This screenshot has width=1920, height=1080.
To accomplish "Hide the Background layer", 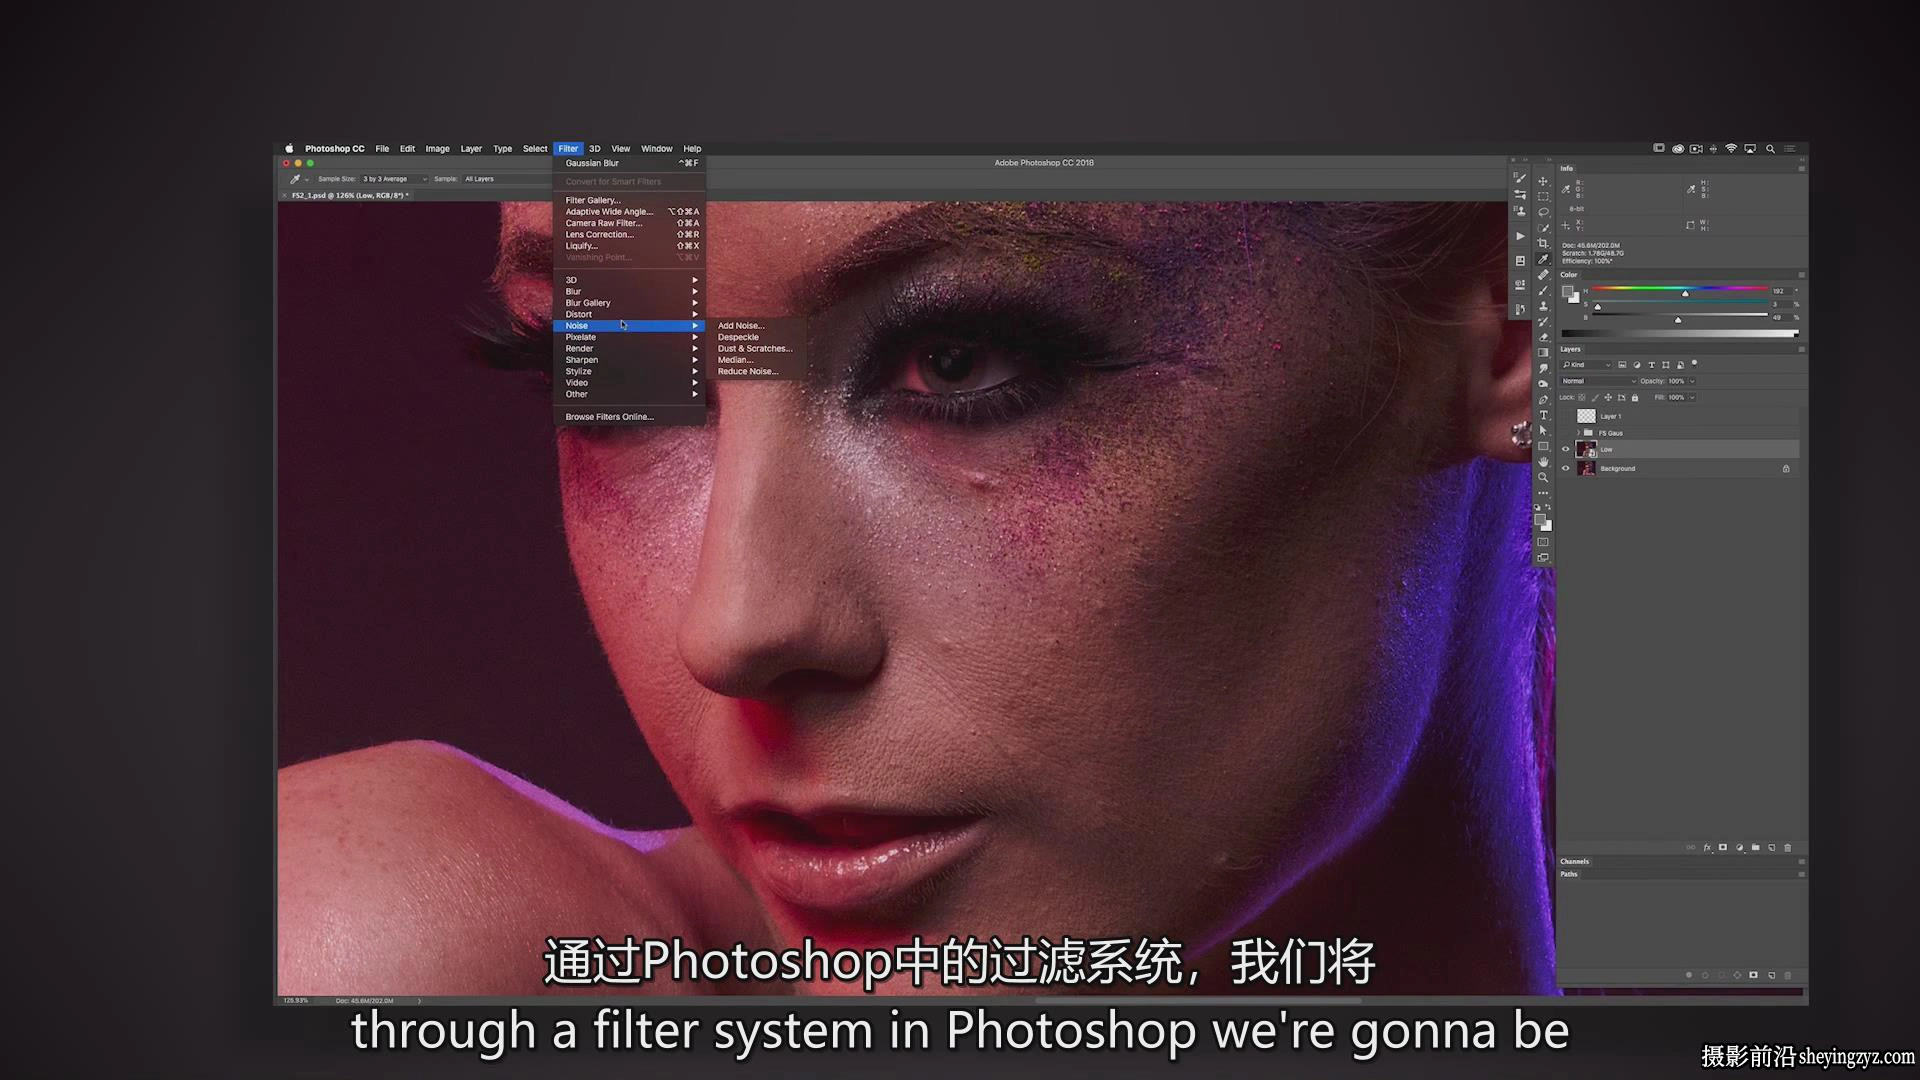I will 1566,468.
